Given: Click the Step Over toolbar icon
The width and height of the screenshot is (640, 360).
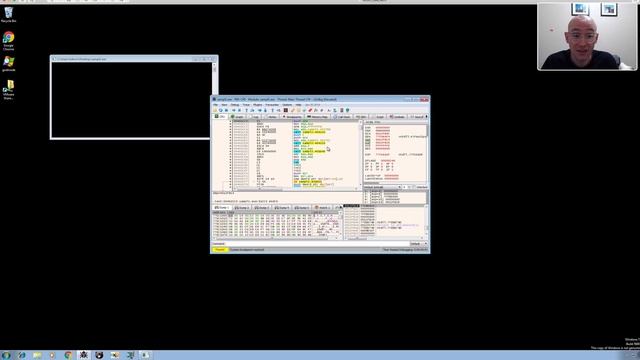Looking at the screenshot, I should click(252, 110).
